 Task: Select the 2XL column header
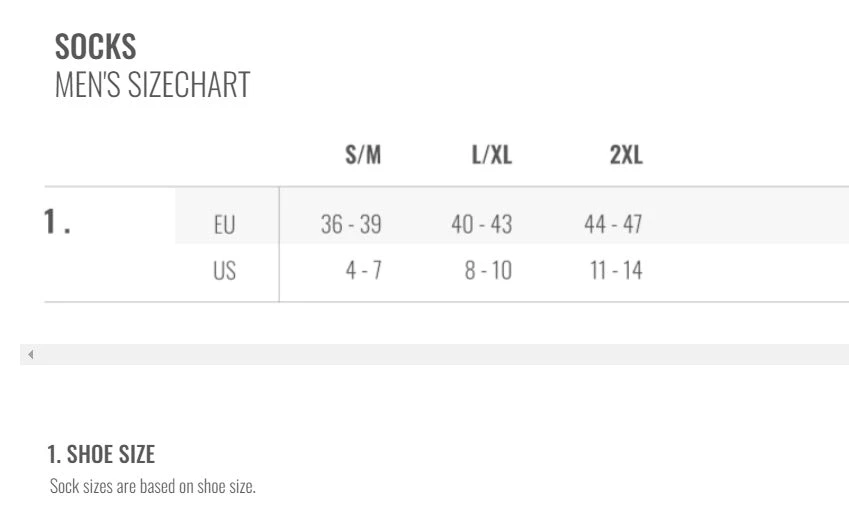point(626,156)
